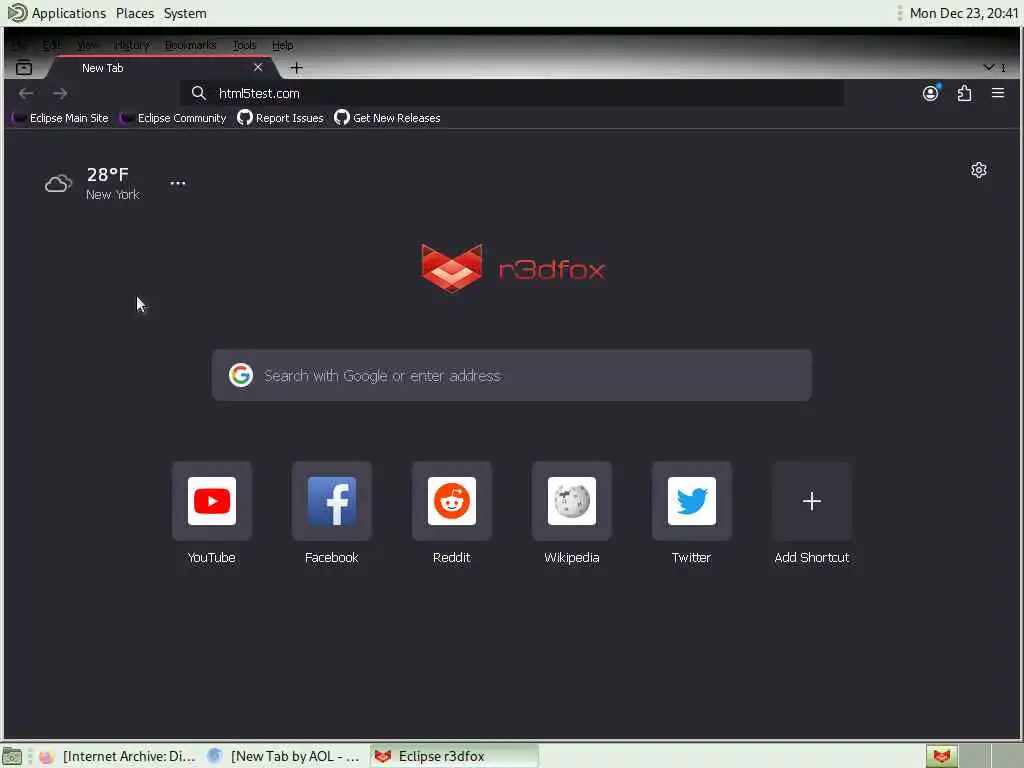Click the tab overview icon left of New Tab
This screenshot has height=768, width=1024.
pyautogui.click(x=24, y=67)
